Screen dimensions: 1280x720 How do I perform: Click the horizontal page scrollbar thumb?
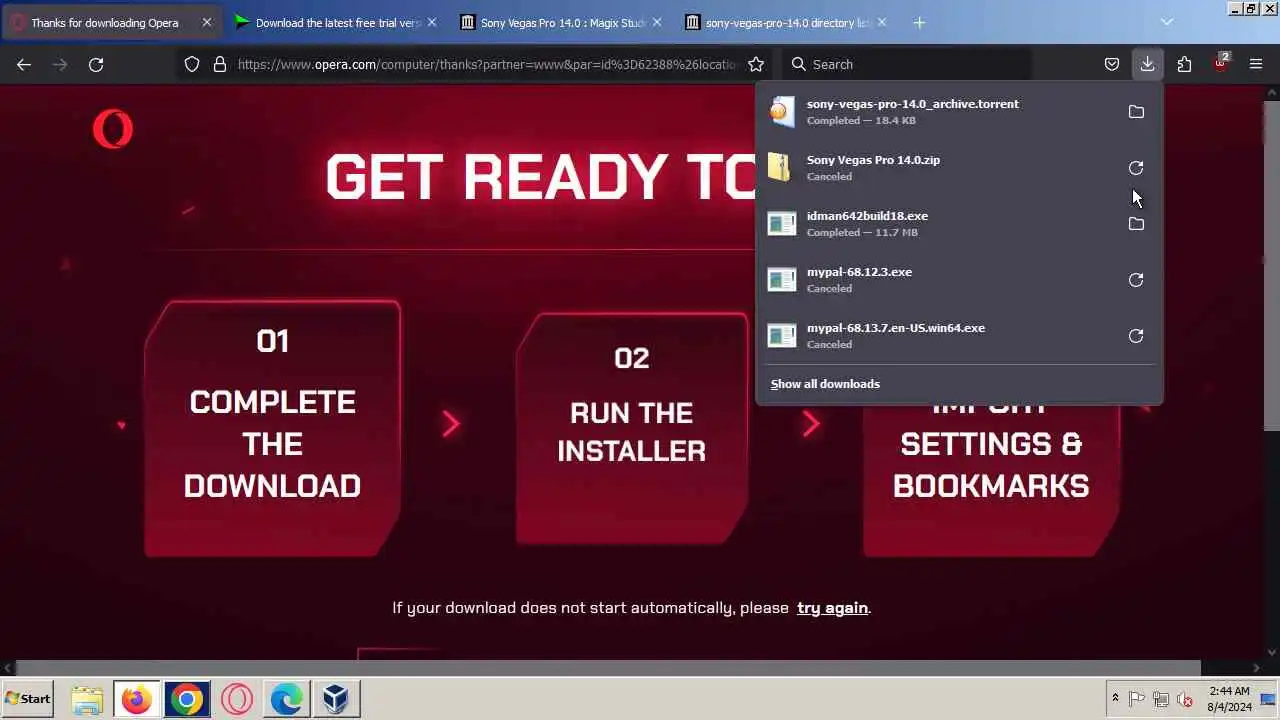tap(608, 668)
